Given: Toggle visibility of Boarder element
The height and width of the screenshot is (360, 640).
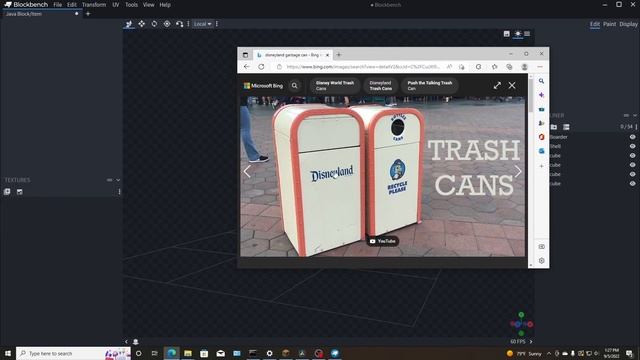Looking at the screenshot, I should click(632, 137).
